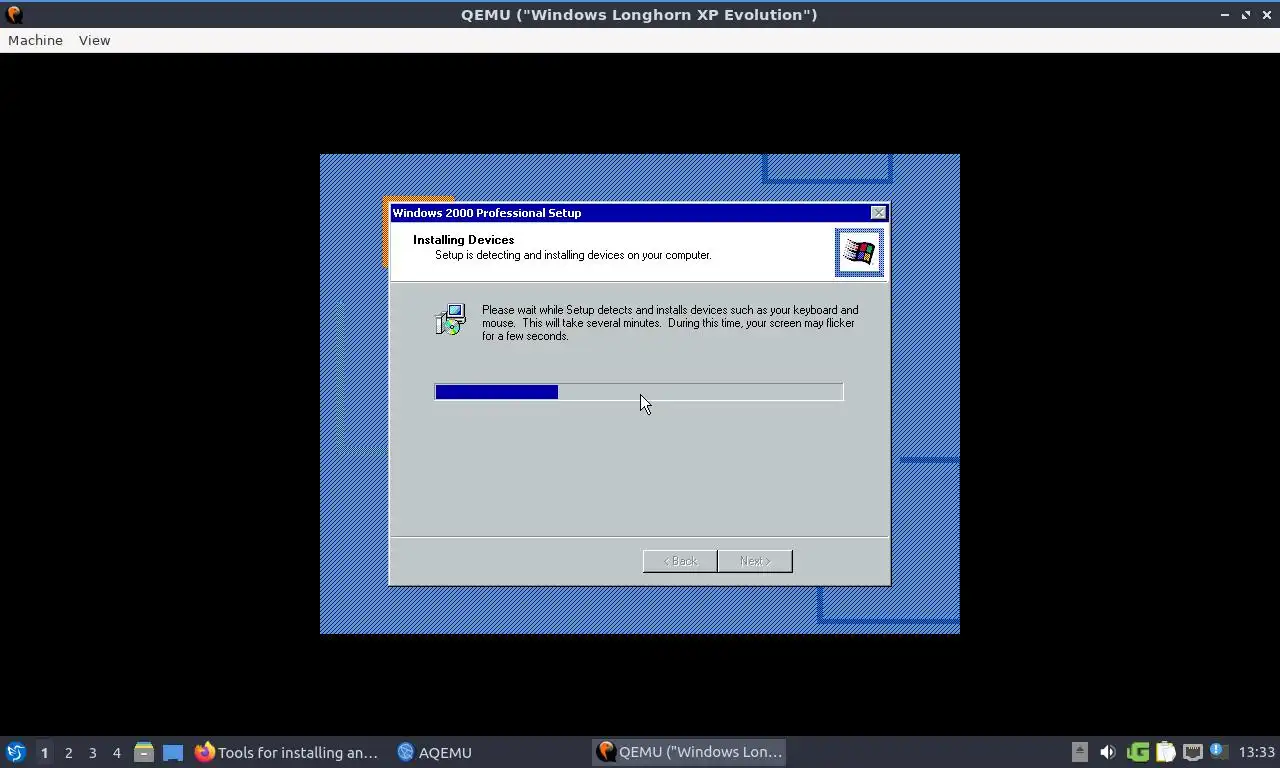
Task: Maximize the QEMU window
Action: tap(1246, 15)
